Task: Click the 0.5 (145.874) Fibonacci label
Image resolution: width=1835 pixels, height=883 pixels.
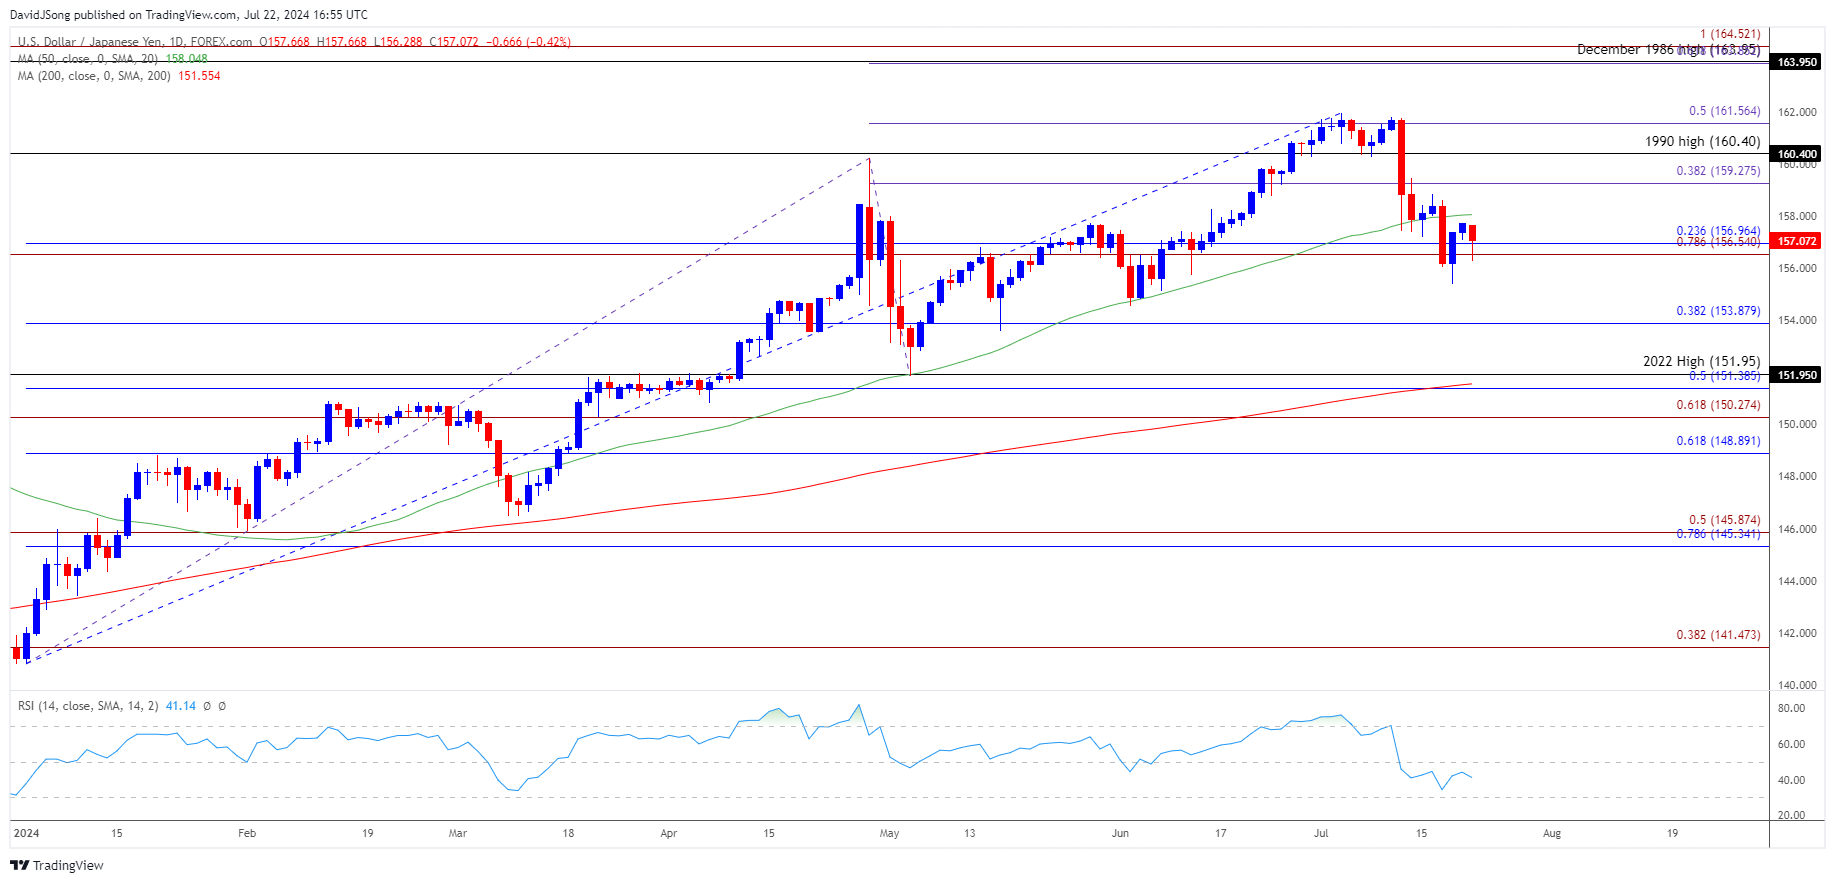Action: pos(1725,520)
